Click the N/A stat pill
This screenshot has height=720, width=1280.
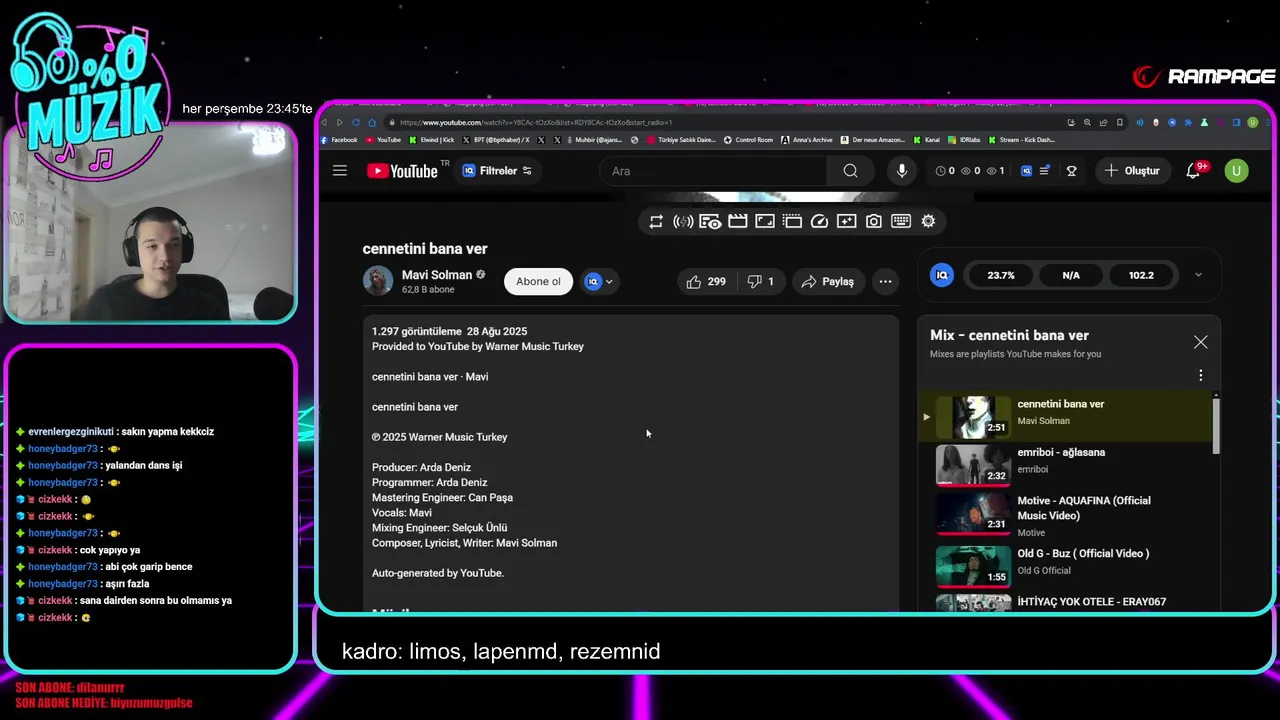click(1071, 275)
